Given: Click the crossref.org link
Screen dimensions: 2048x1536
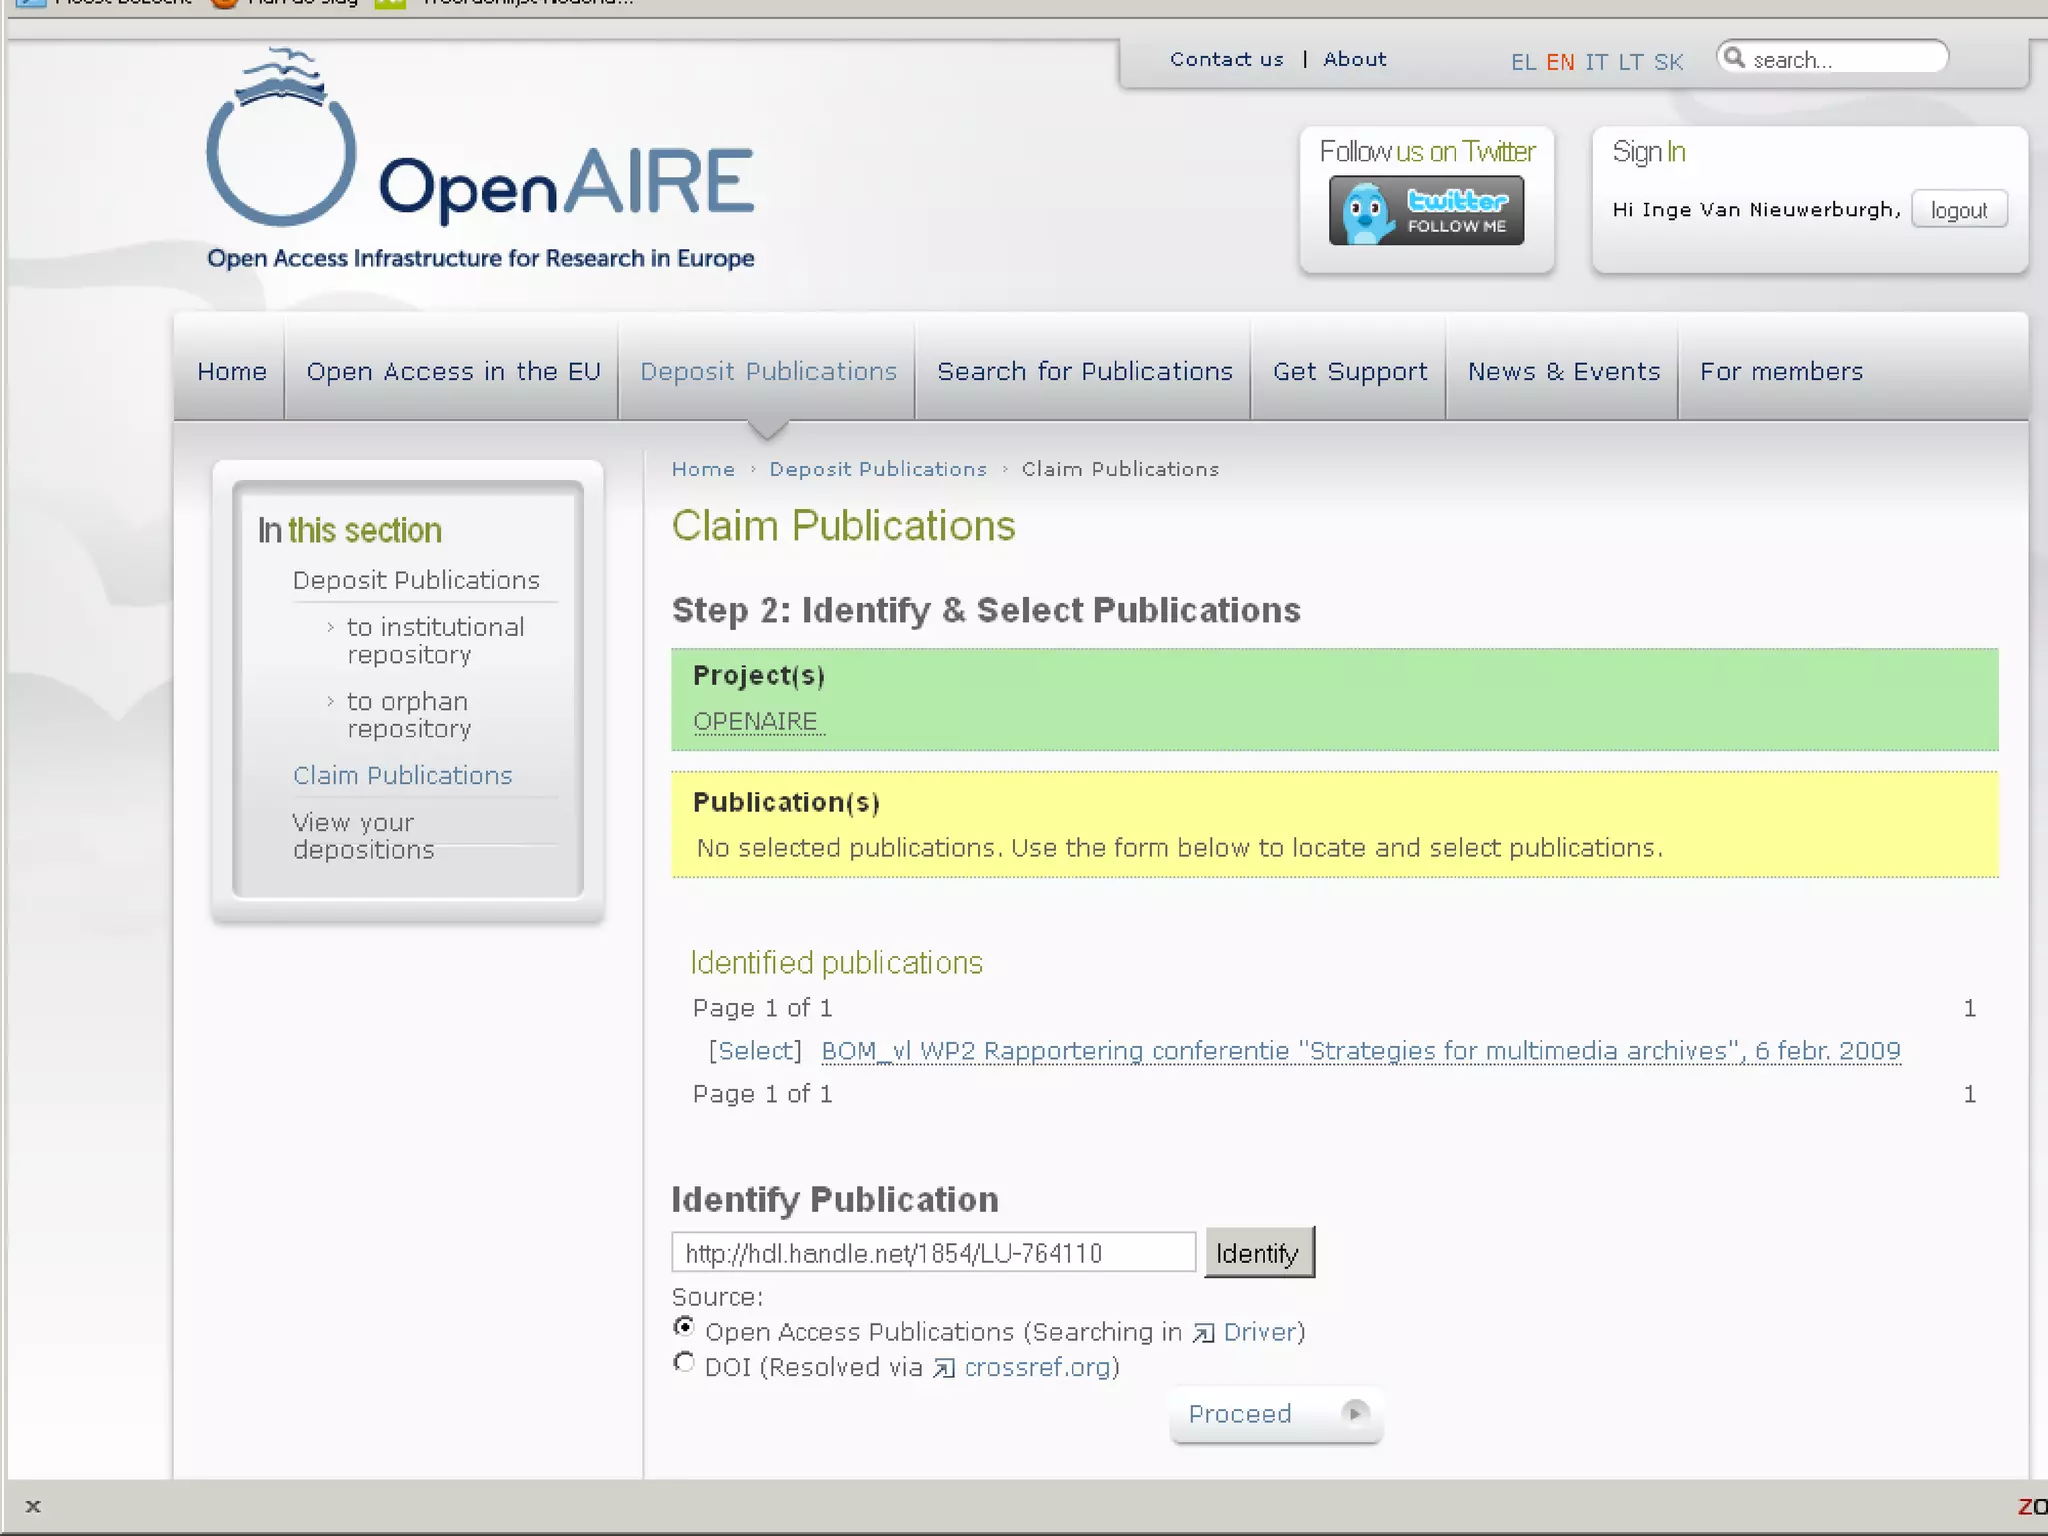Looking at the screenshot, I should tap(1037, 1367).
